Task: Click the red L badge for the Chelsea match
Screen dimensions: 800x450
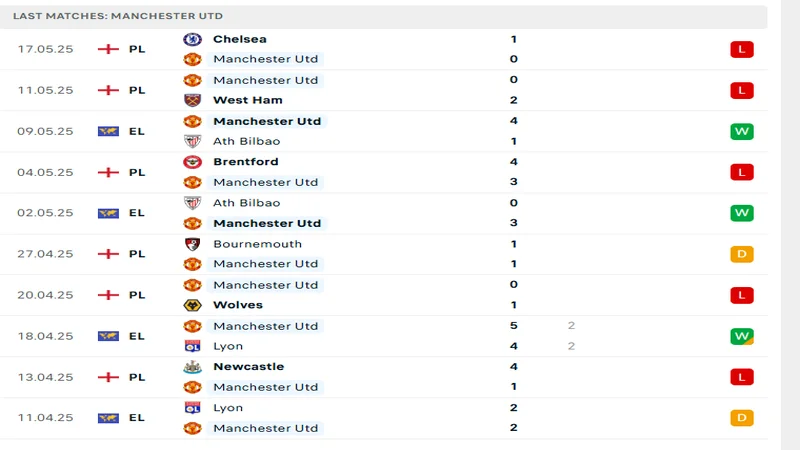Action: pyautogui.click(x=741, y=49)
